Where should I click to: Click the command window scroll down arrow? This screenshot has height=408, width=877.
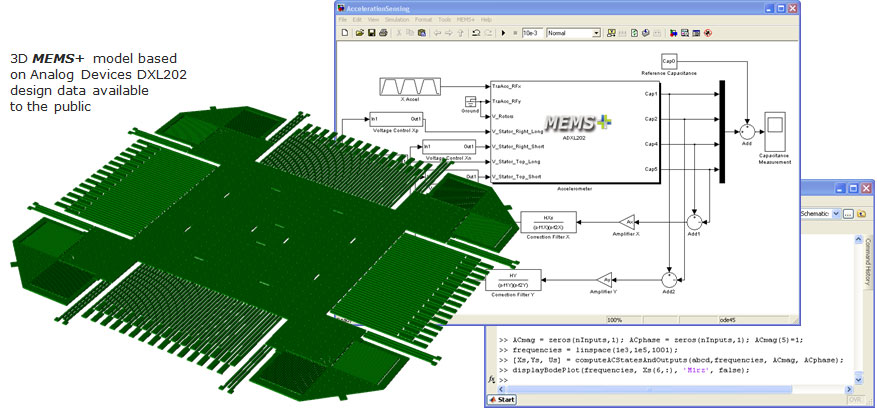tap(858, 380)
